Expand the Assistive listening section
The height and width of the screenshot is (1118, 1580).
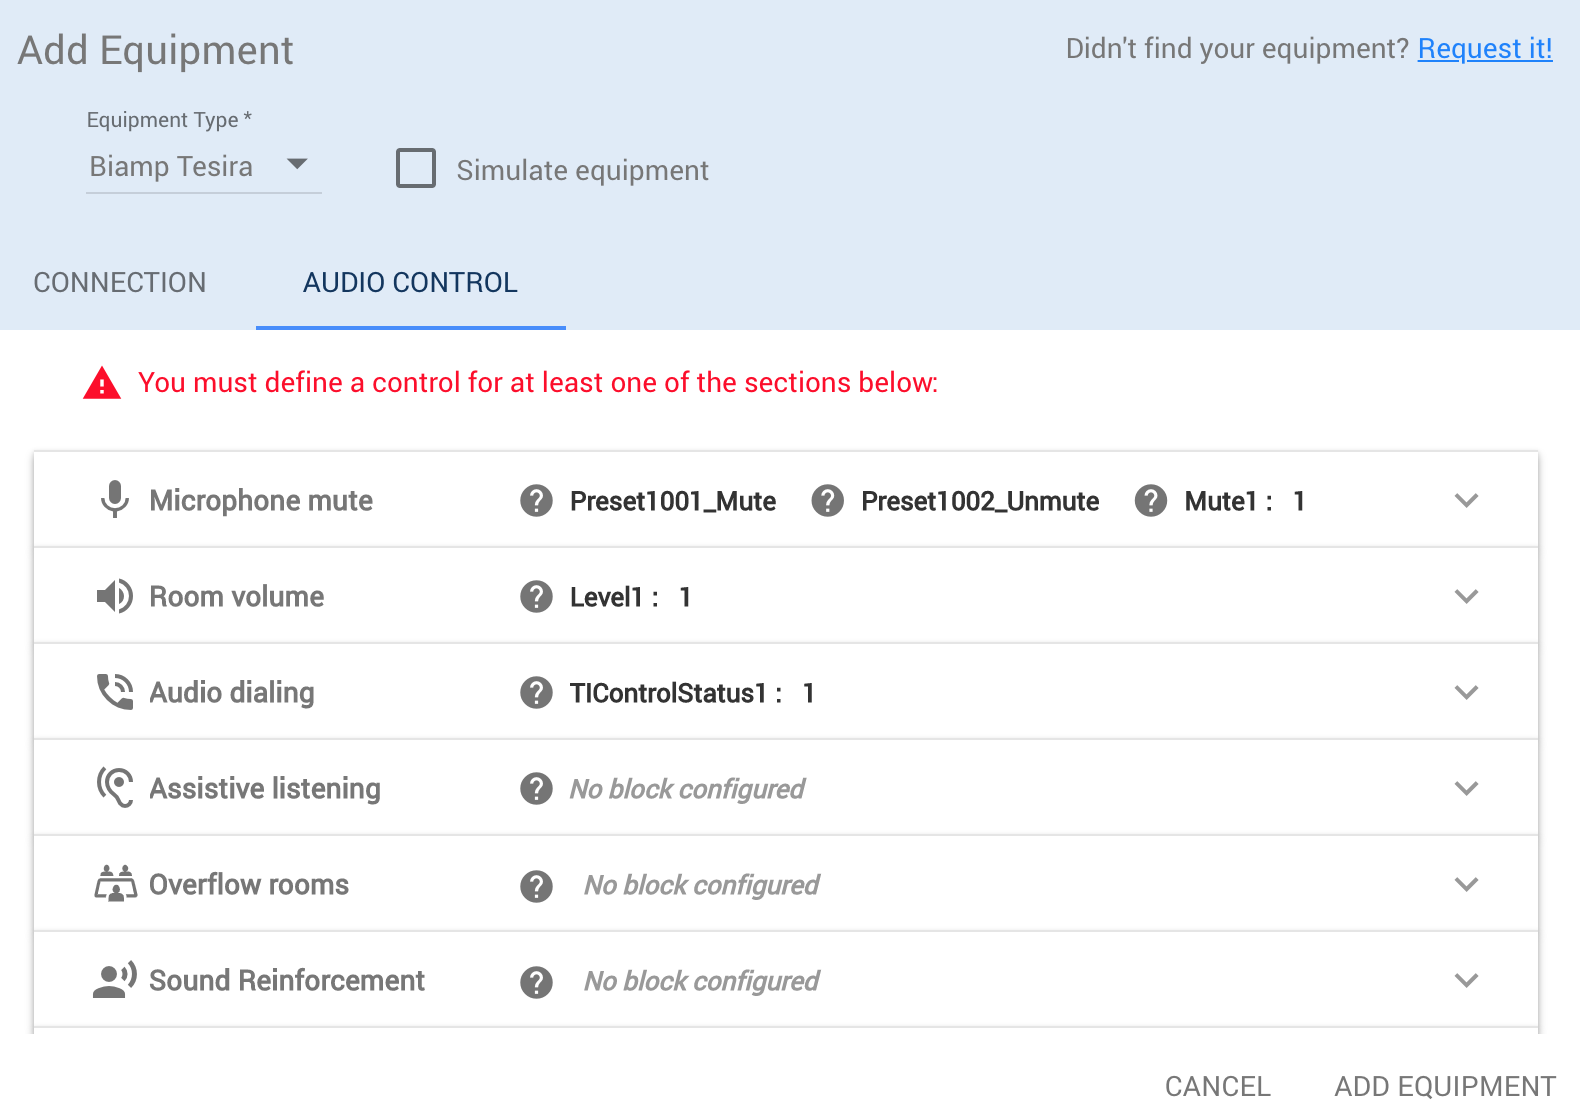coord(1467,787)
